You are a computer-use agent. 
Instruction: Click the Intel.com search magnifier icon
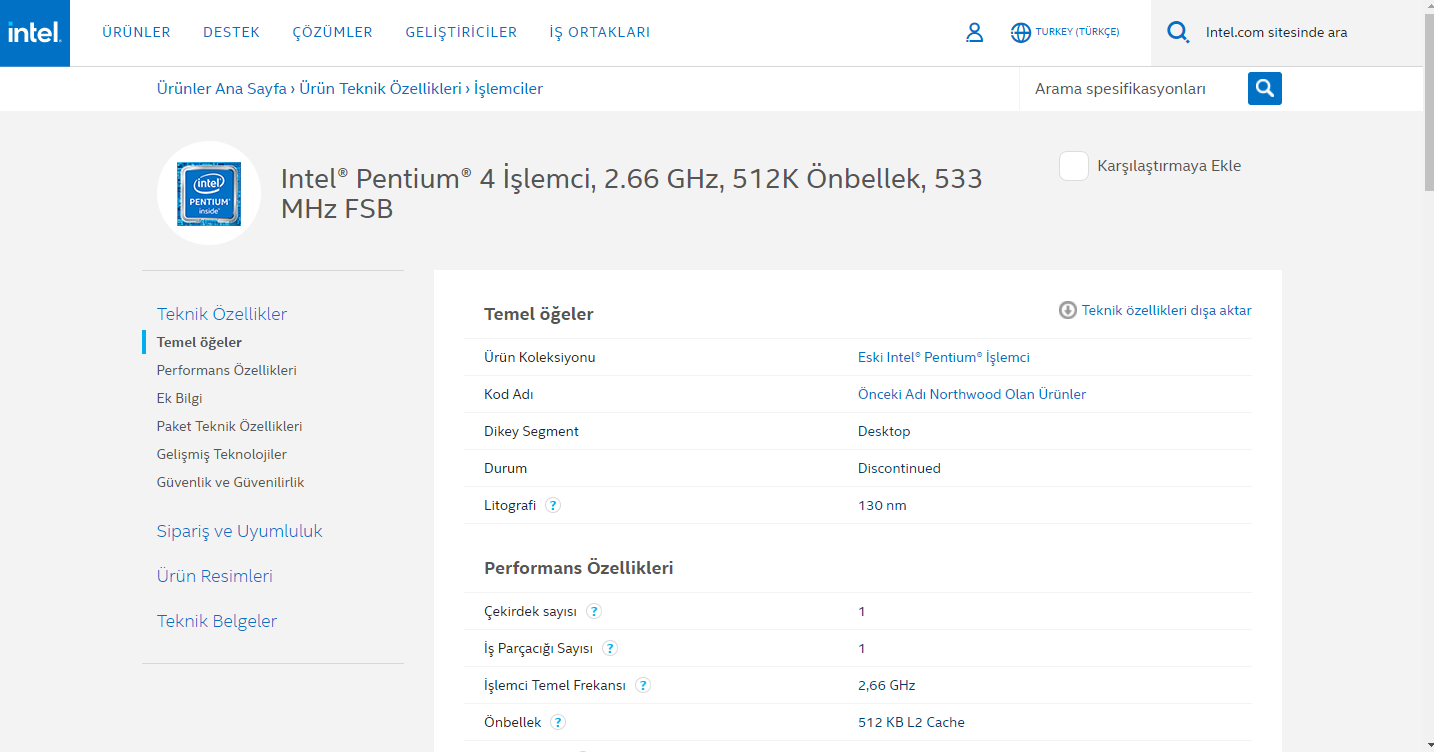point(1178,33)
